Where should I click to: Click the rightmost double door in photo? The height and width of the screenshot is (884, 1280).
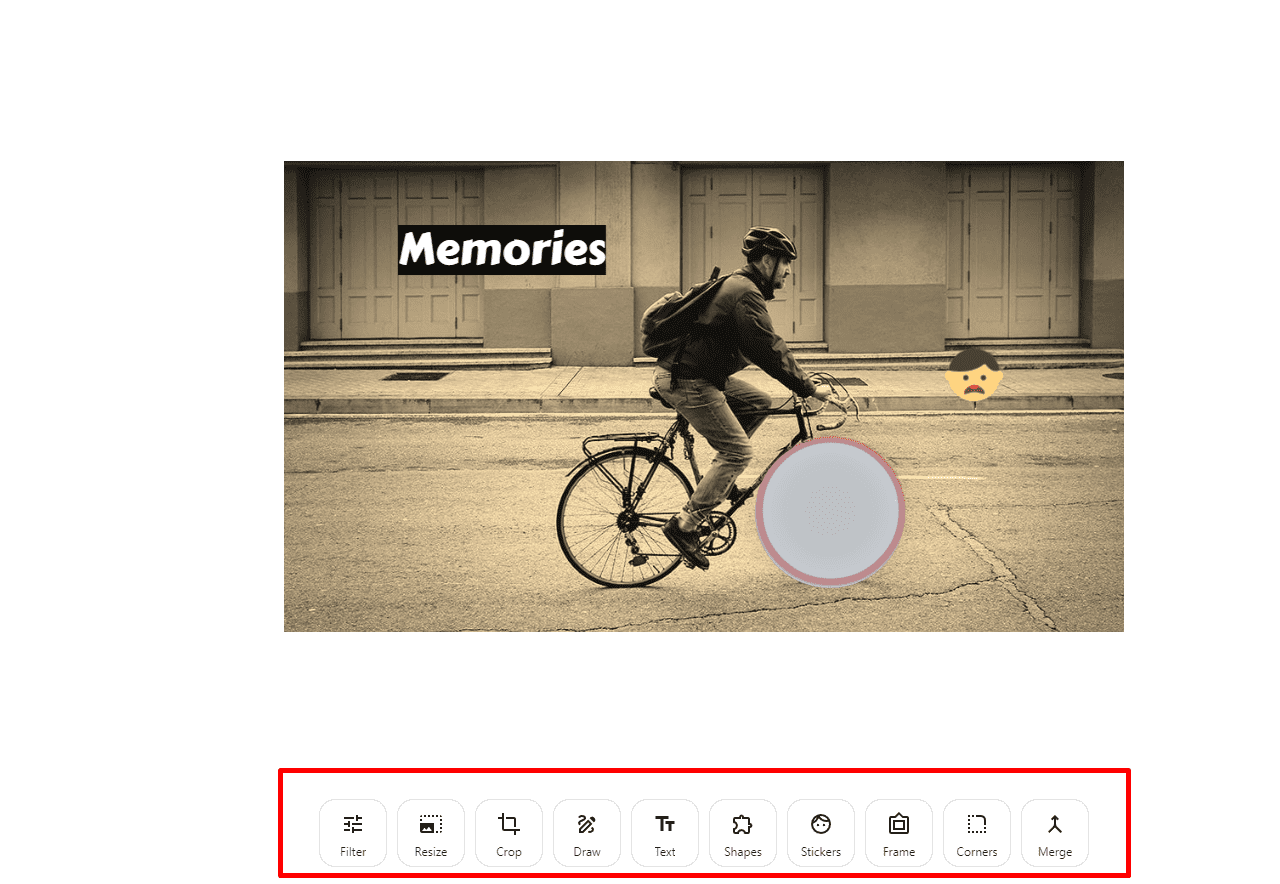coord(1013,251)
